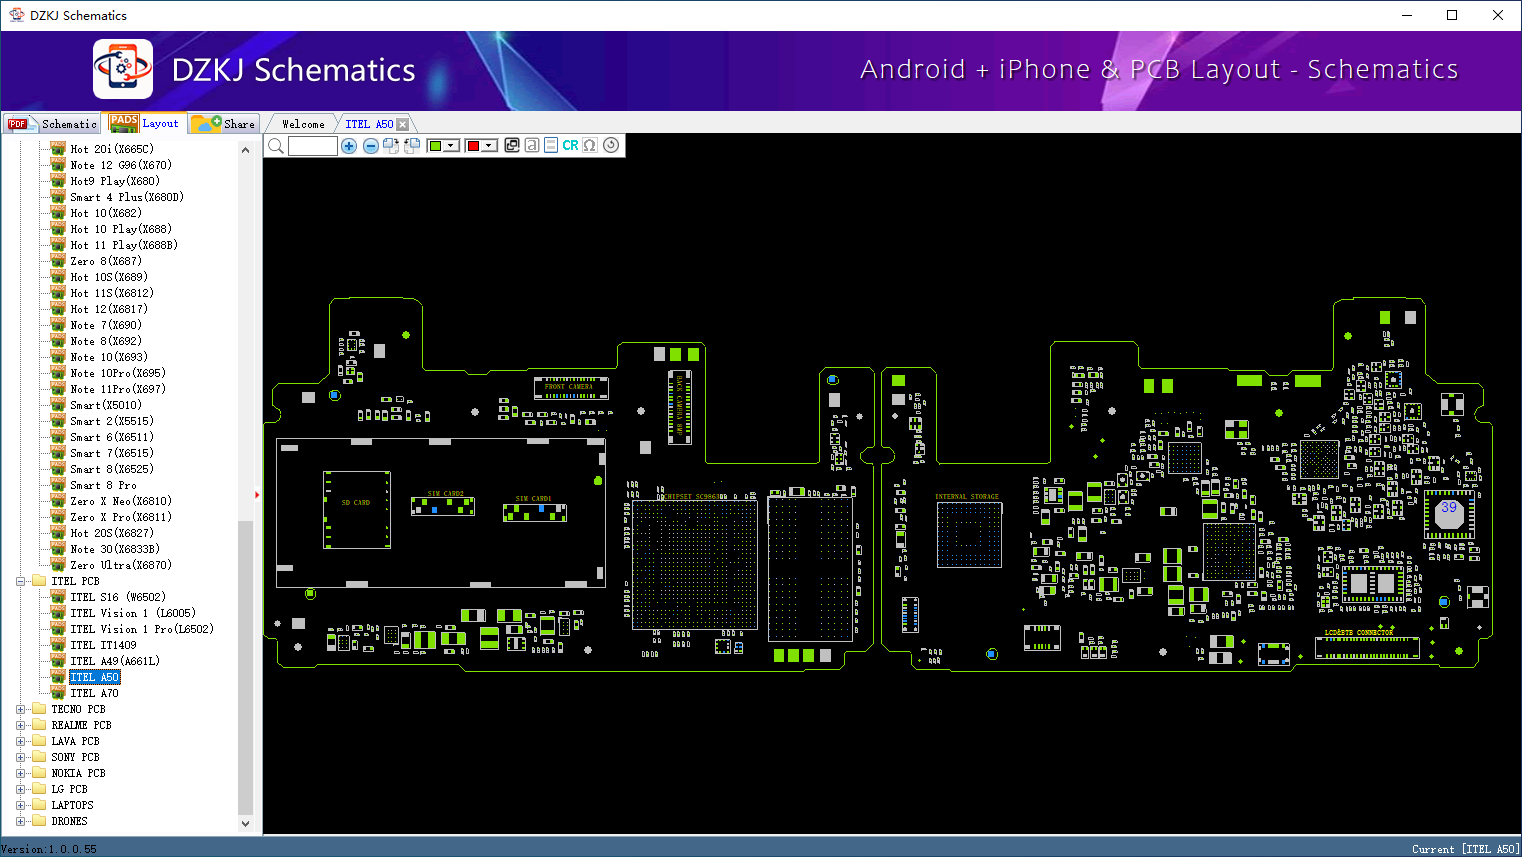Image resolution: width=1522 pixels, height=857 pixels.
Task: Click the DZKJ Schematics logo icon in banner
Action: click(x=123, y=69)
